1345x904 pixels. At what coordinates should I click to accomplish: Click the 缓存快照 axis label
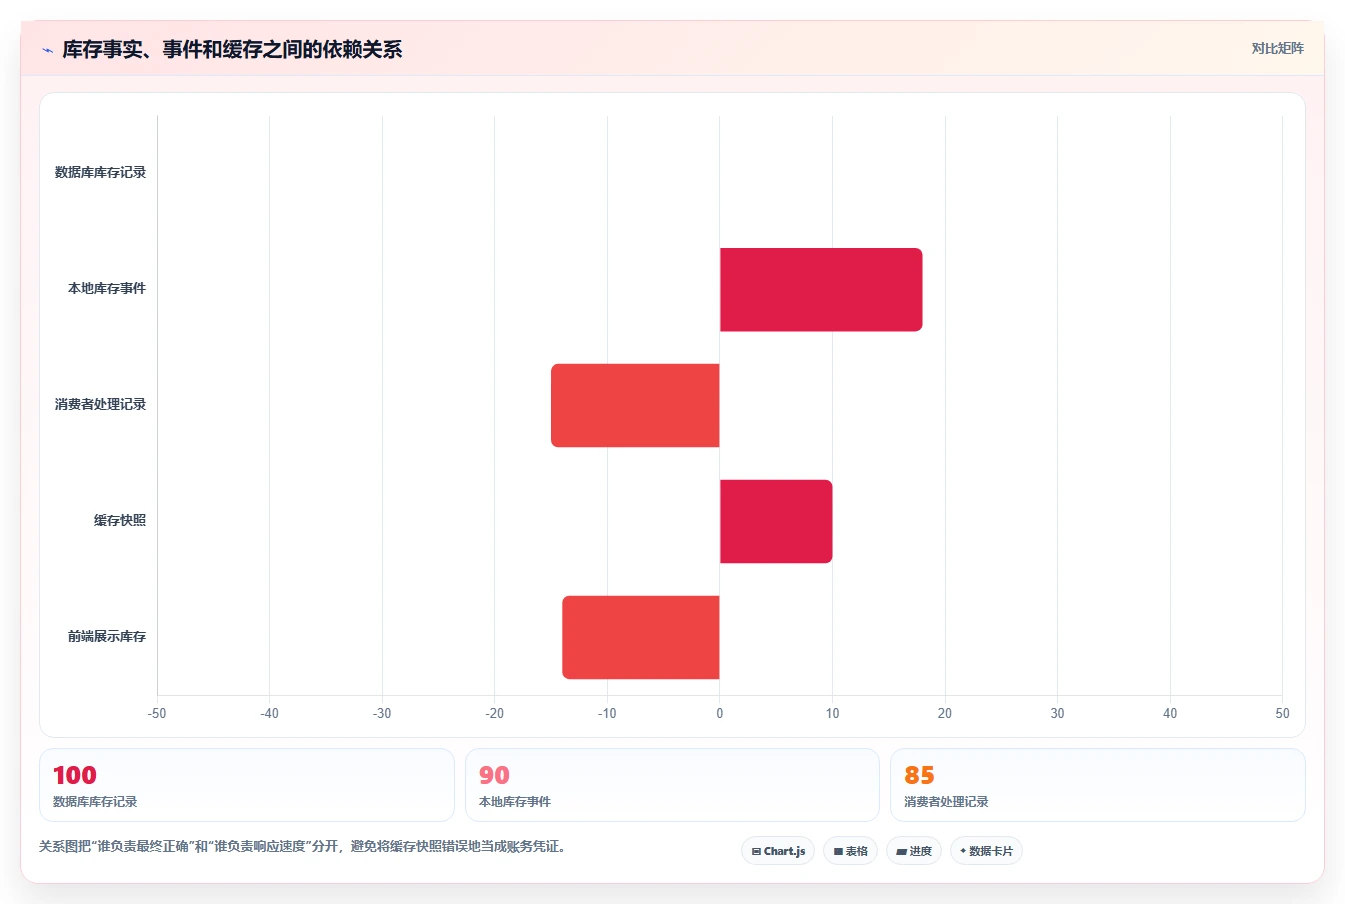120,520
